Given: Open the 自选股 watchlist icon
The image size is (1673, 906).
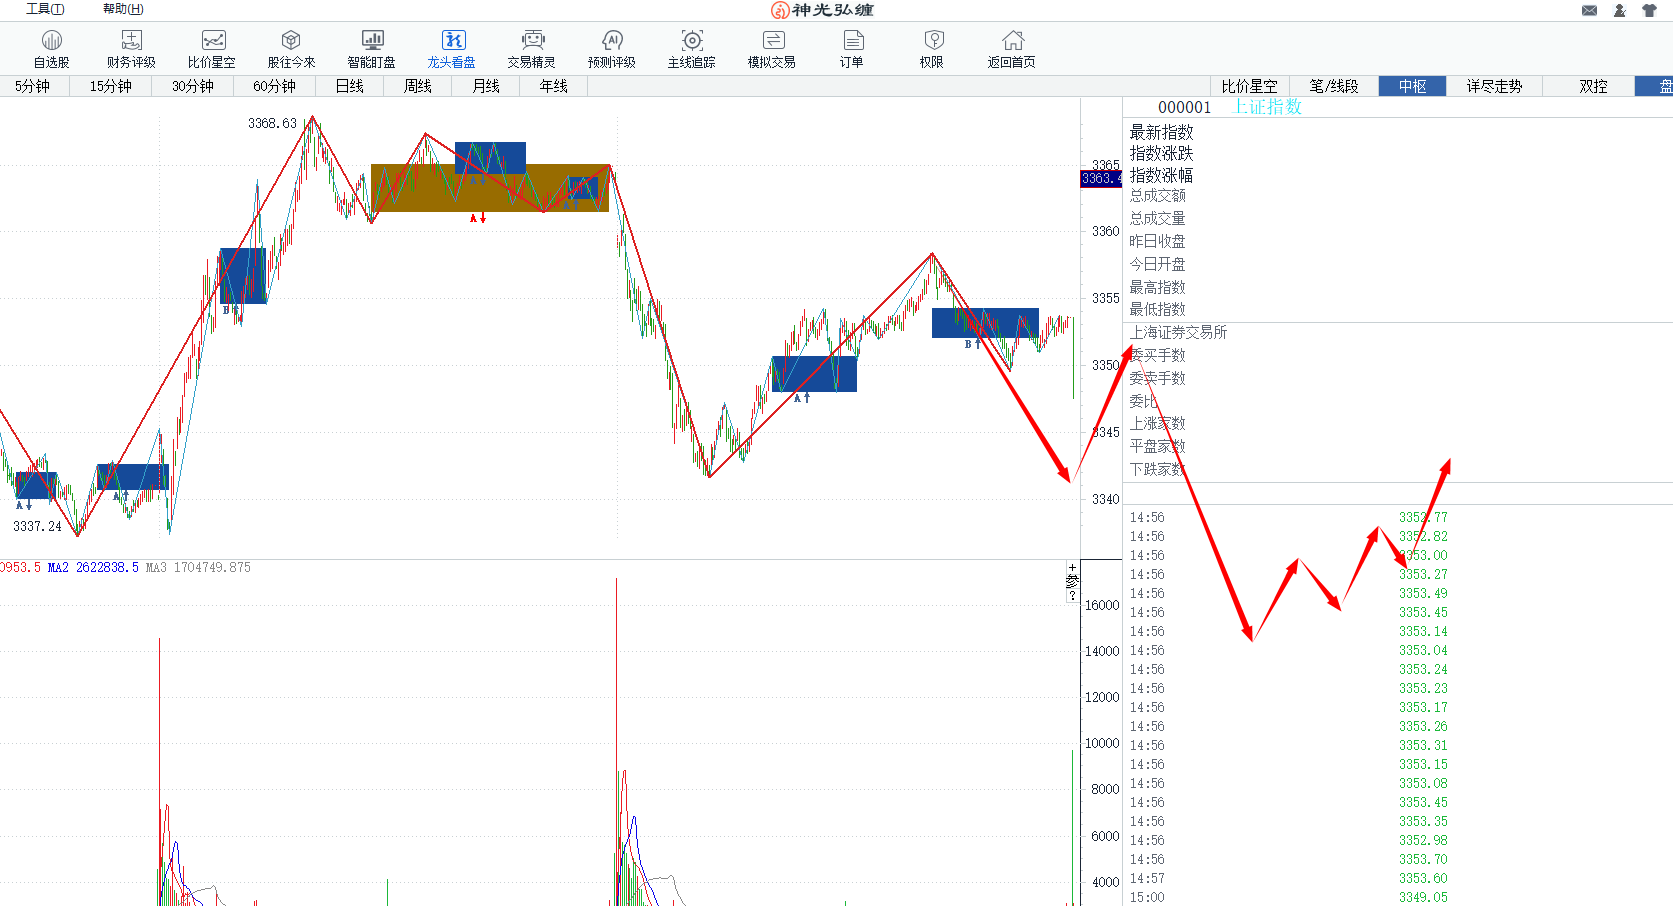Looking at the screenshot, I should click(51, 48).
